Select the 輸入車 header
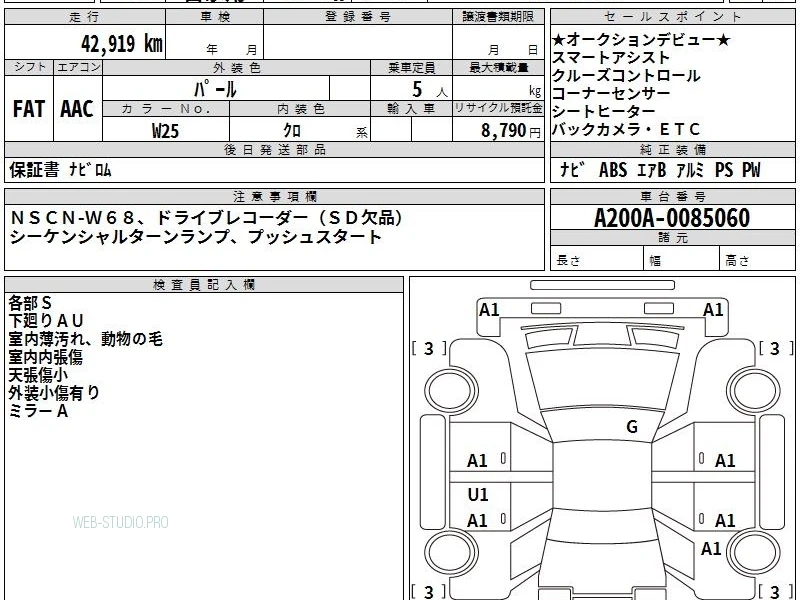This screenshot has width=800, height=600. 411,109
